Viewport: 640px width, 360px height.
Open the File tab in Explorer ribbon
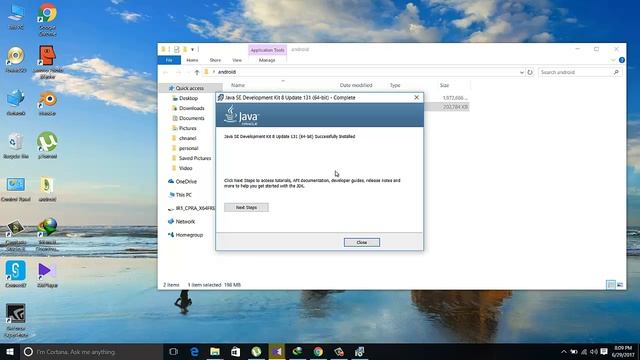pyautogui.click(x=169, y=60)
